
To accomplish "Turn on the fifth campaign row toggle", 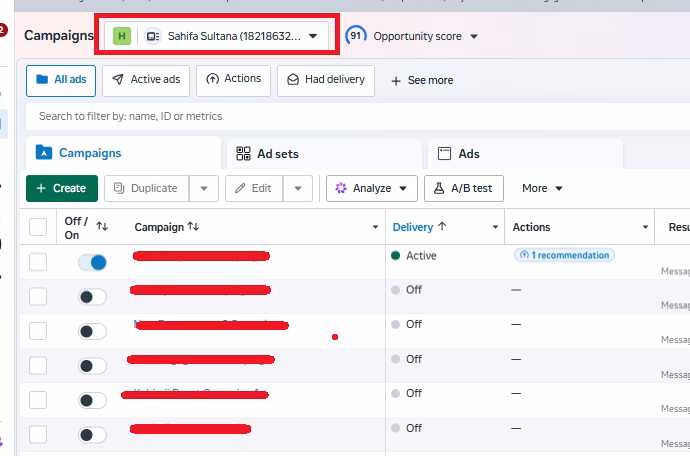I will 92,401.
